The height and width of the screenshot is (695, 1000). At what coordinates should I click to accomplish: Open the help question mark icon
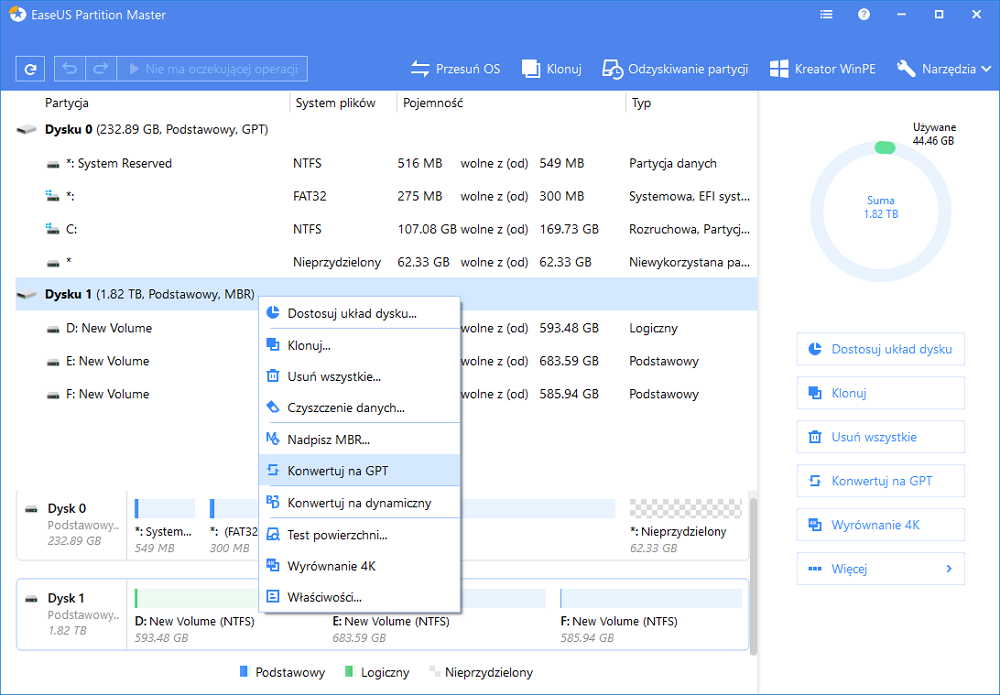point(864,14)
